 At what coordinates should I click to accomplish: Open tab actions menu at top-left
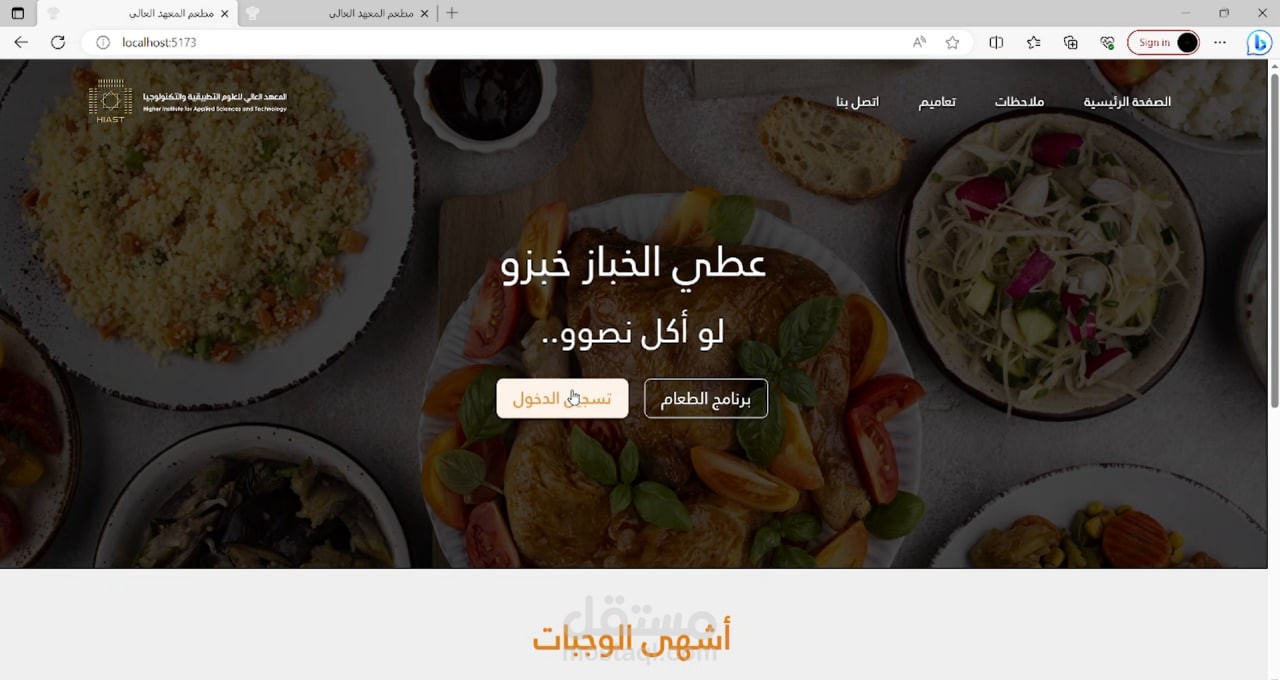17,13
